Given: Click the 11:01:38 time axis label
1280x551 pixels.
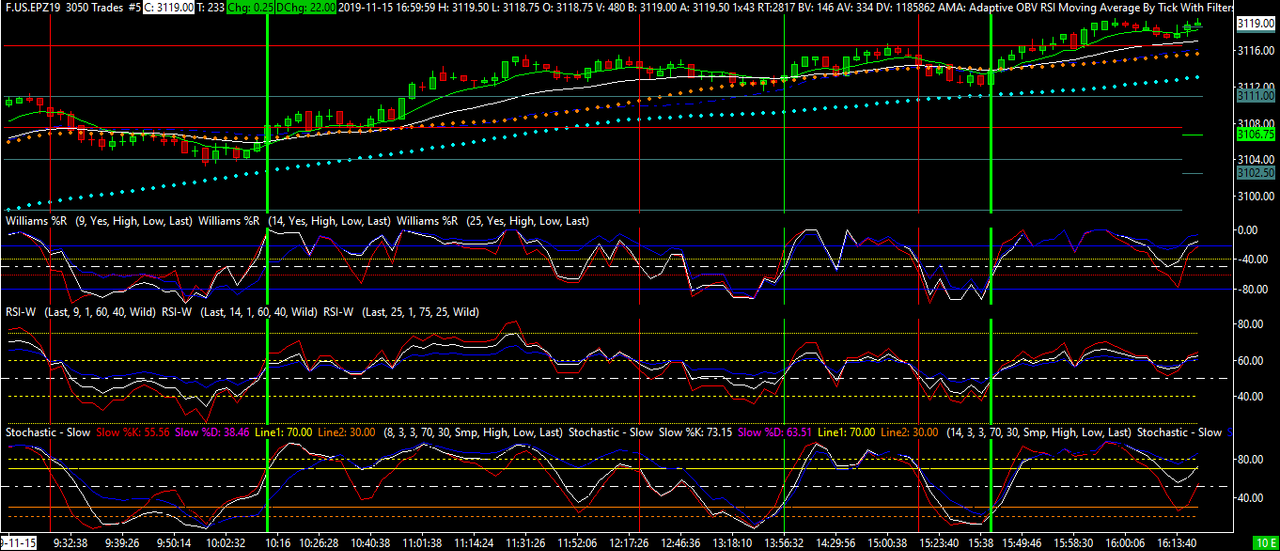Looking at the screenshot, I should [x=421, y=543].
